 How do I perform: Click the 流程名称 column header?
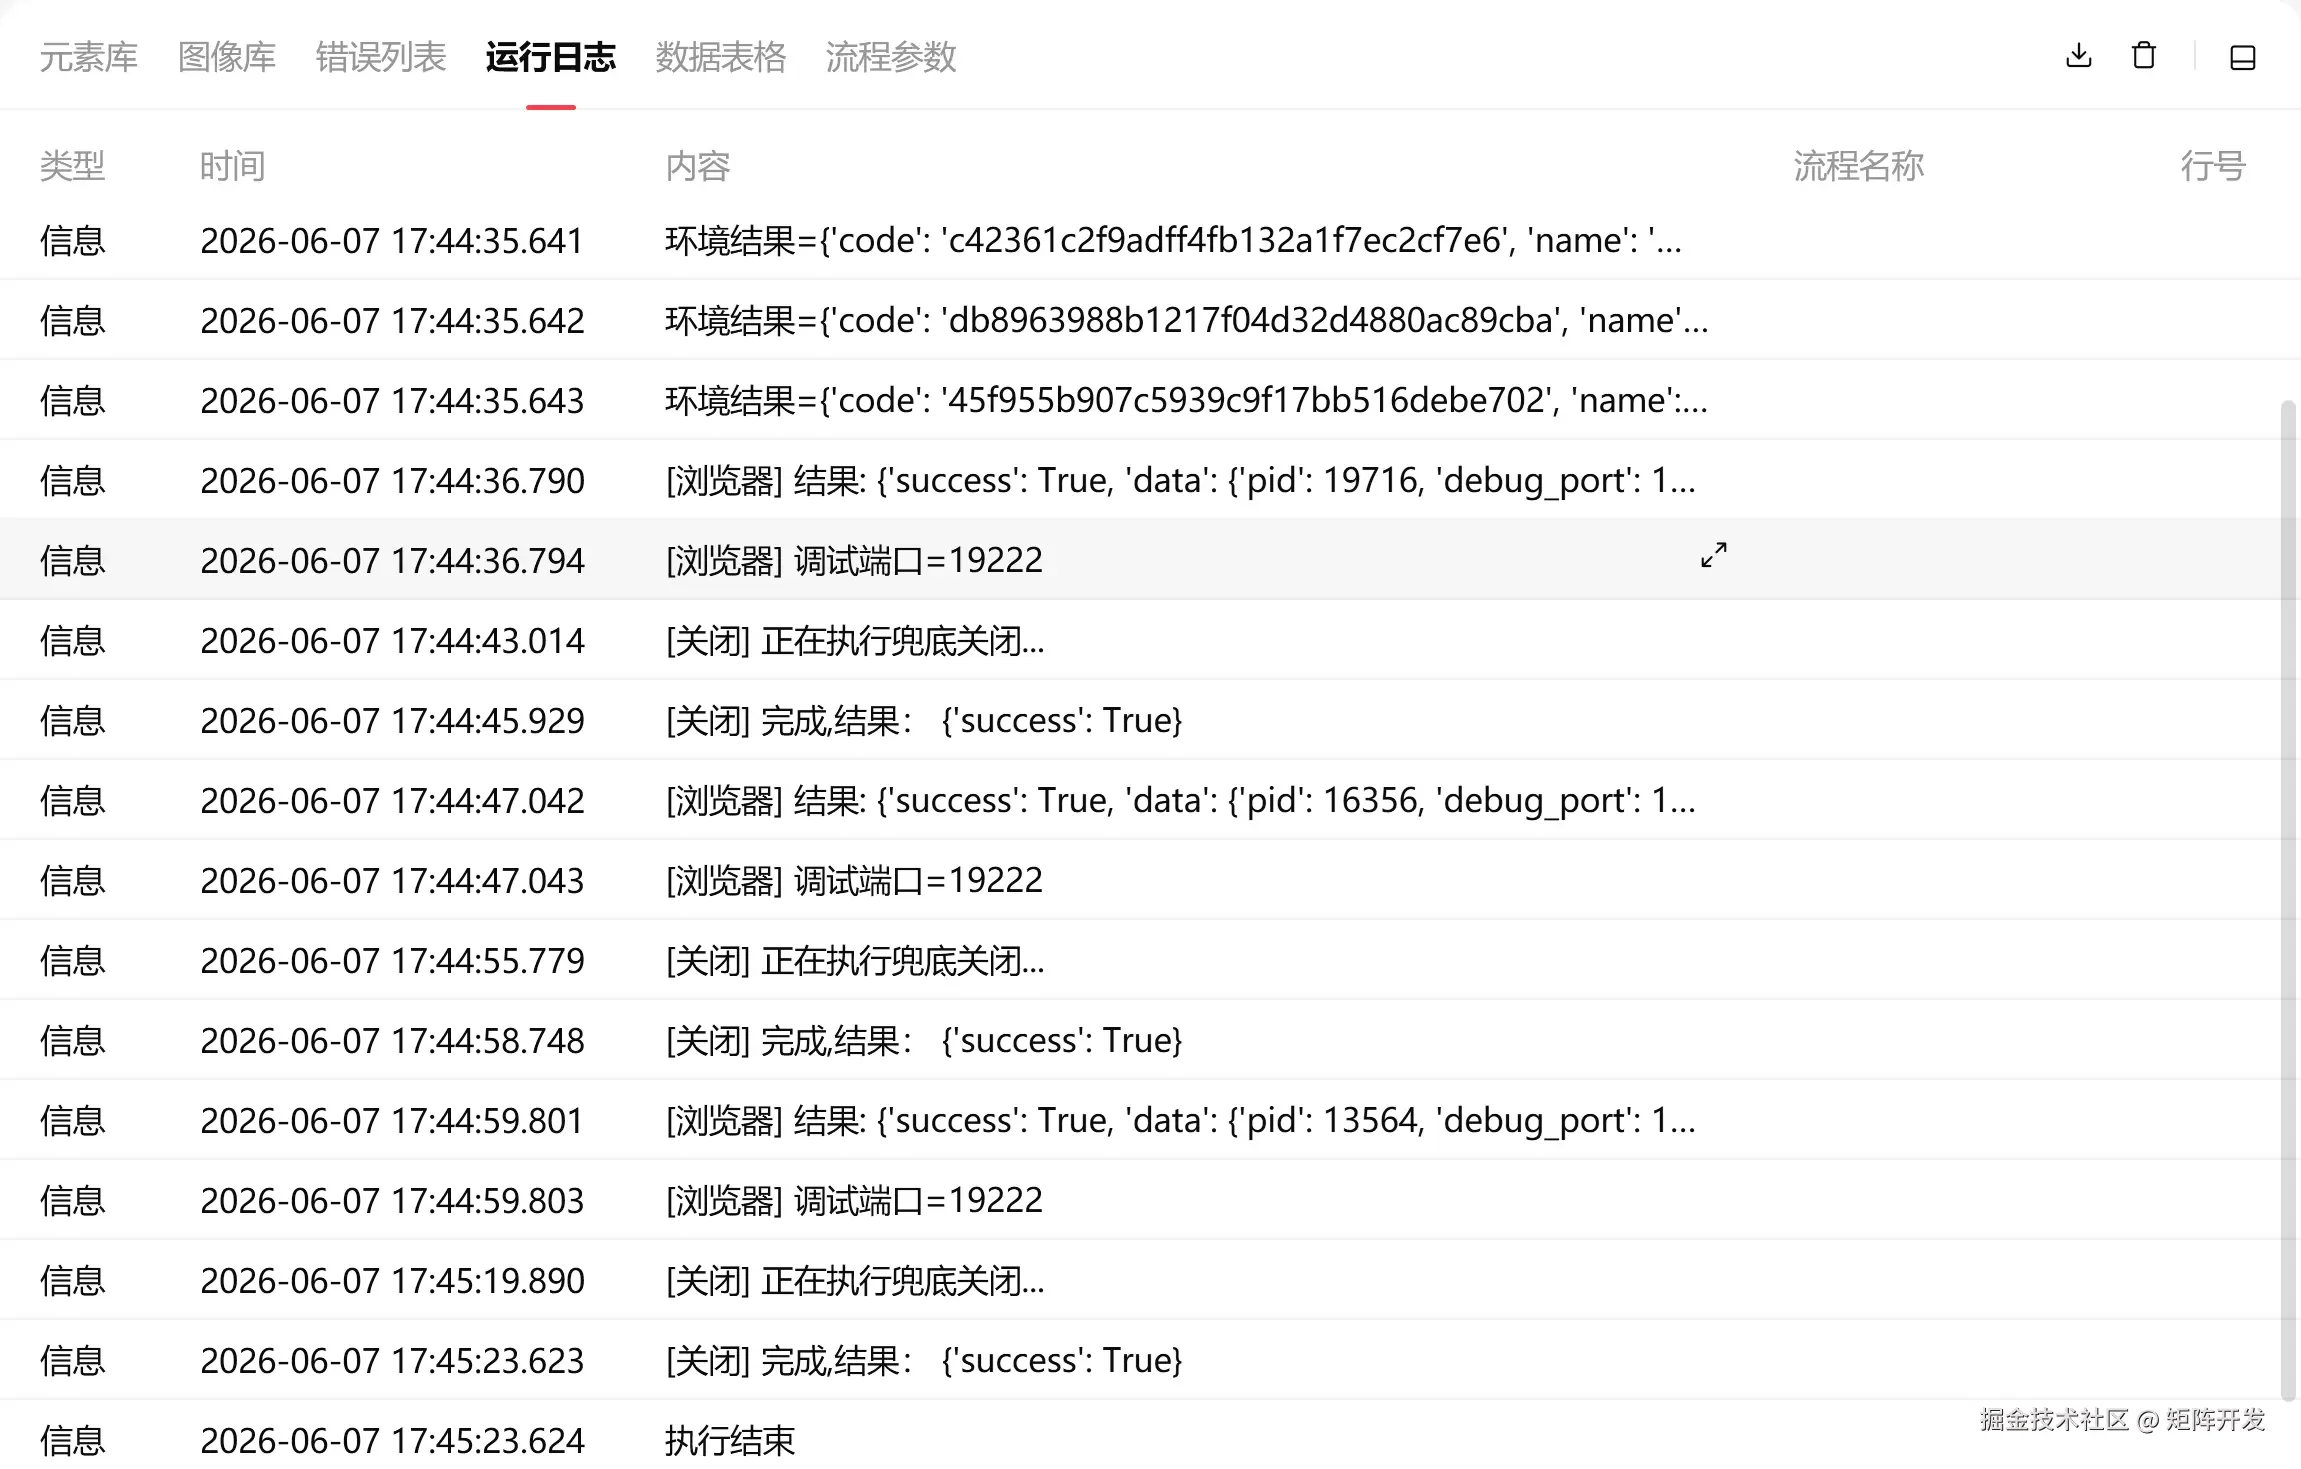1858,166
